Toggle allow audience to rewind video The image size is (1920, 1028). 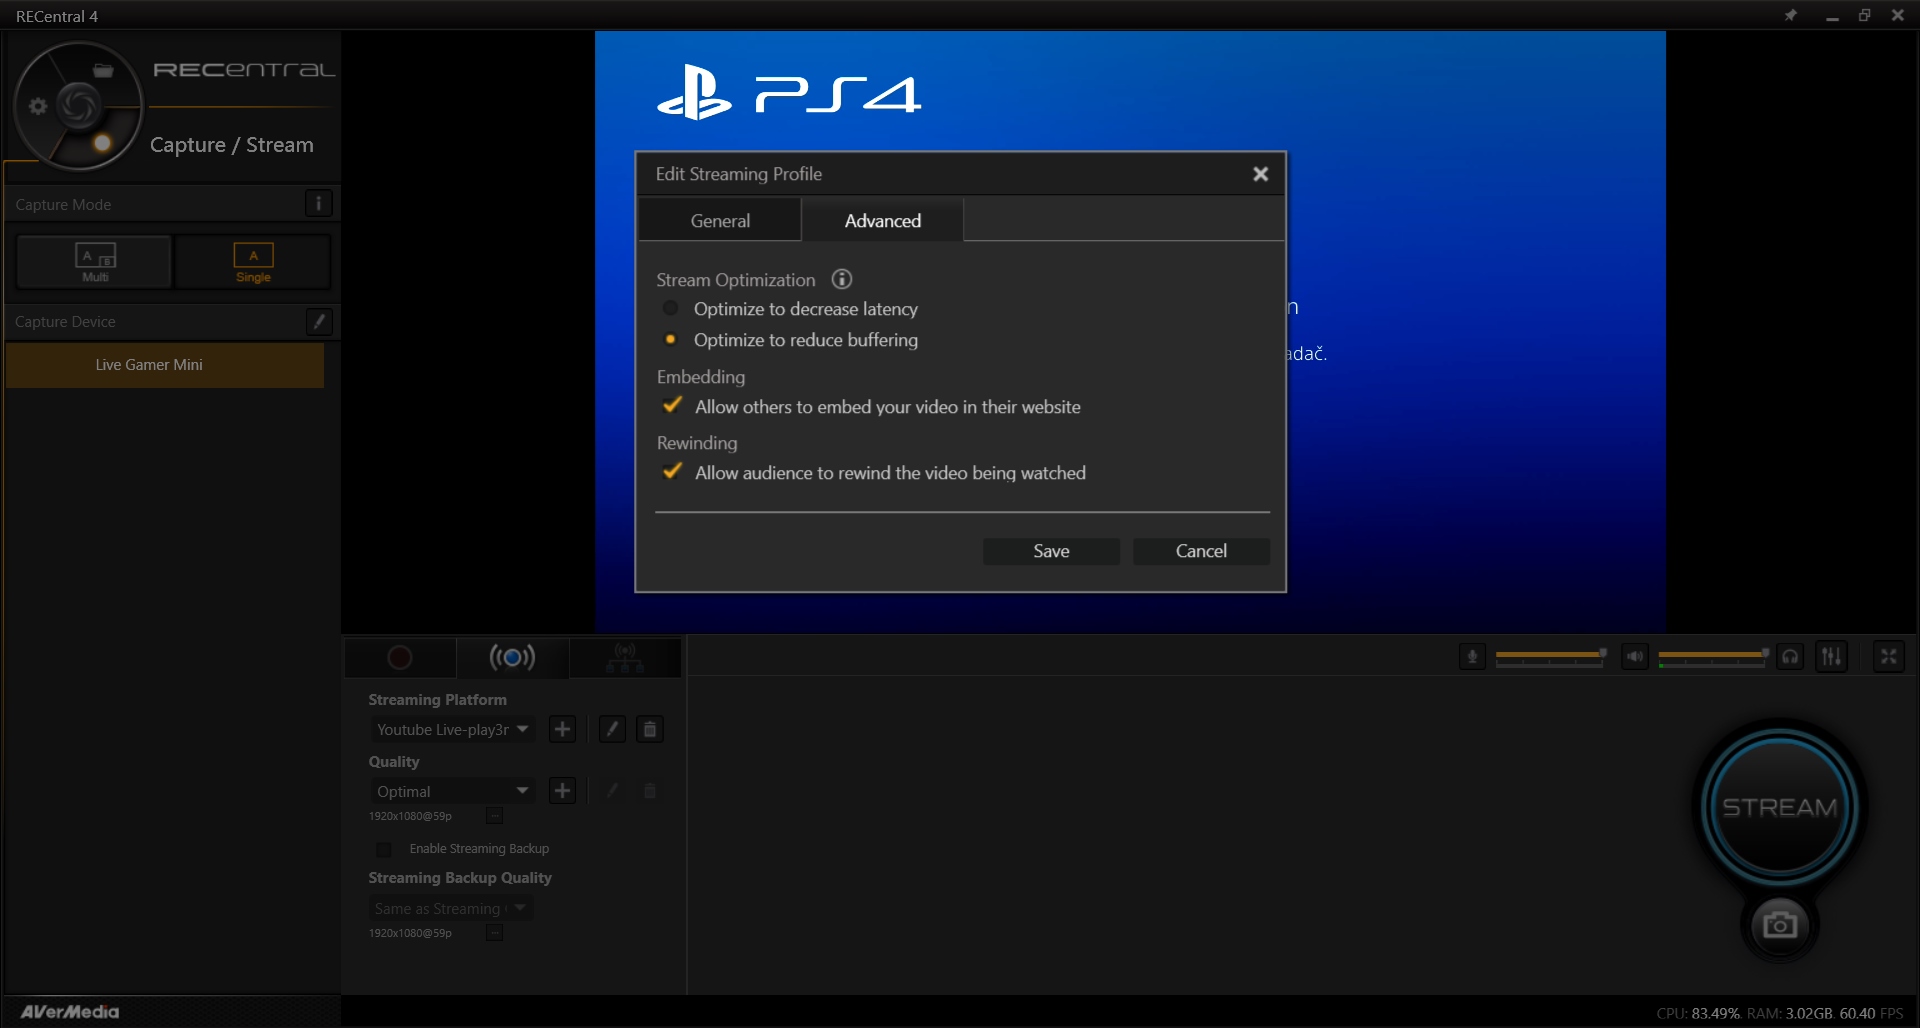[673, 472]
